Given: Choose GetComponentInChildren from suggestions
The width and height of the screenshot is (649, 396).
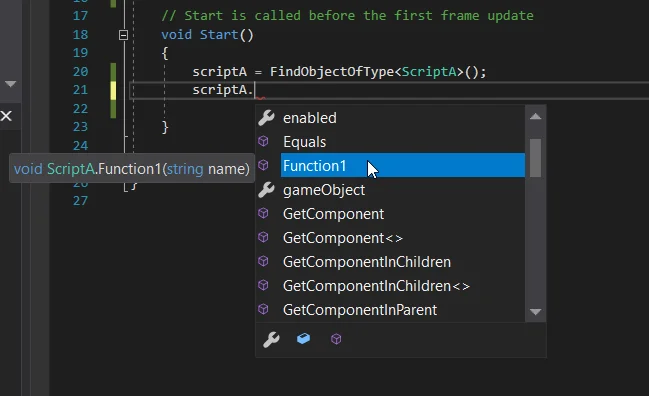Looking at the screenshot, I should (x=391, y=262).
